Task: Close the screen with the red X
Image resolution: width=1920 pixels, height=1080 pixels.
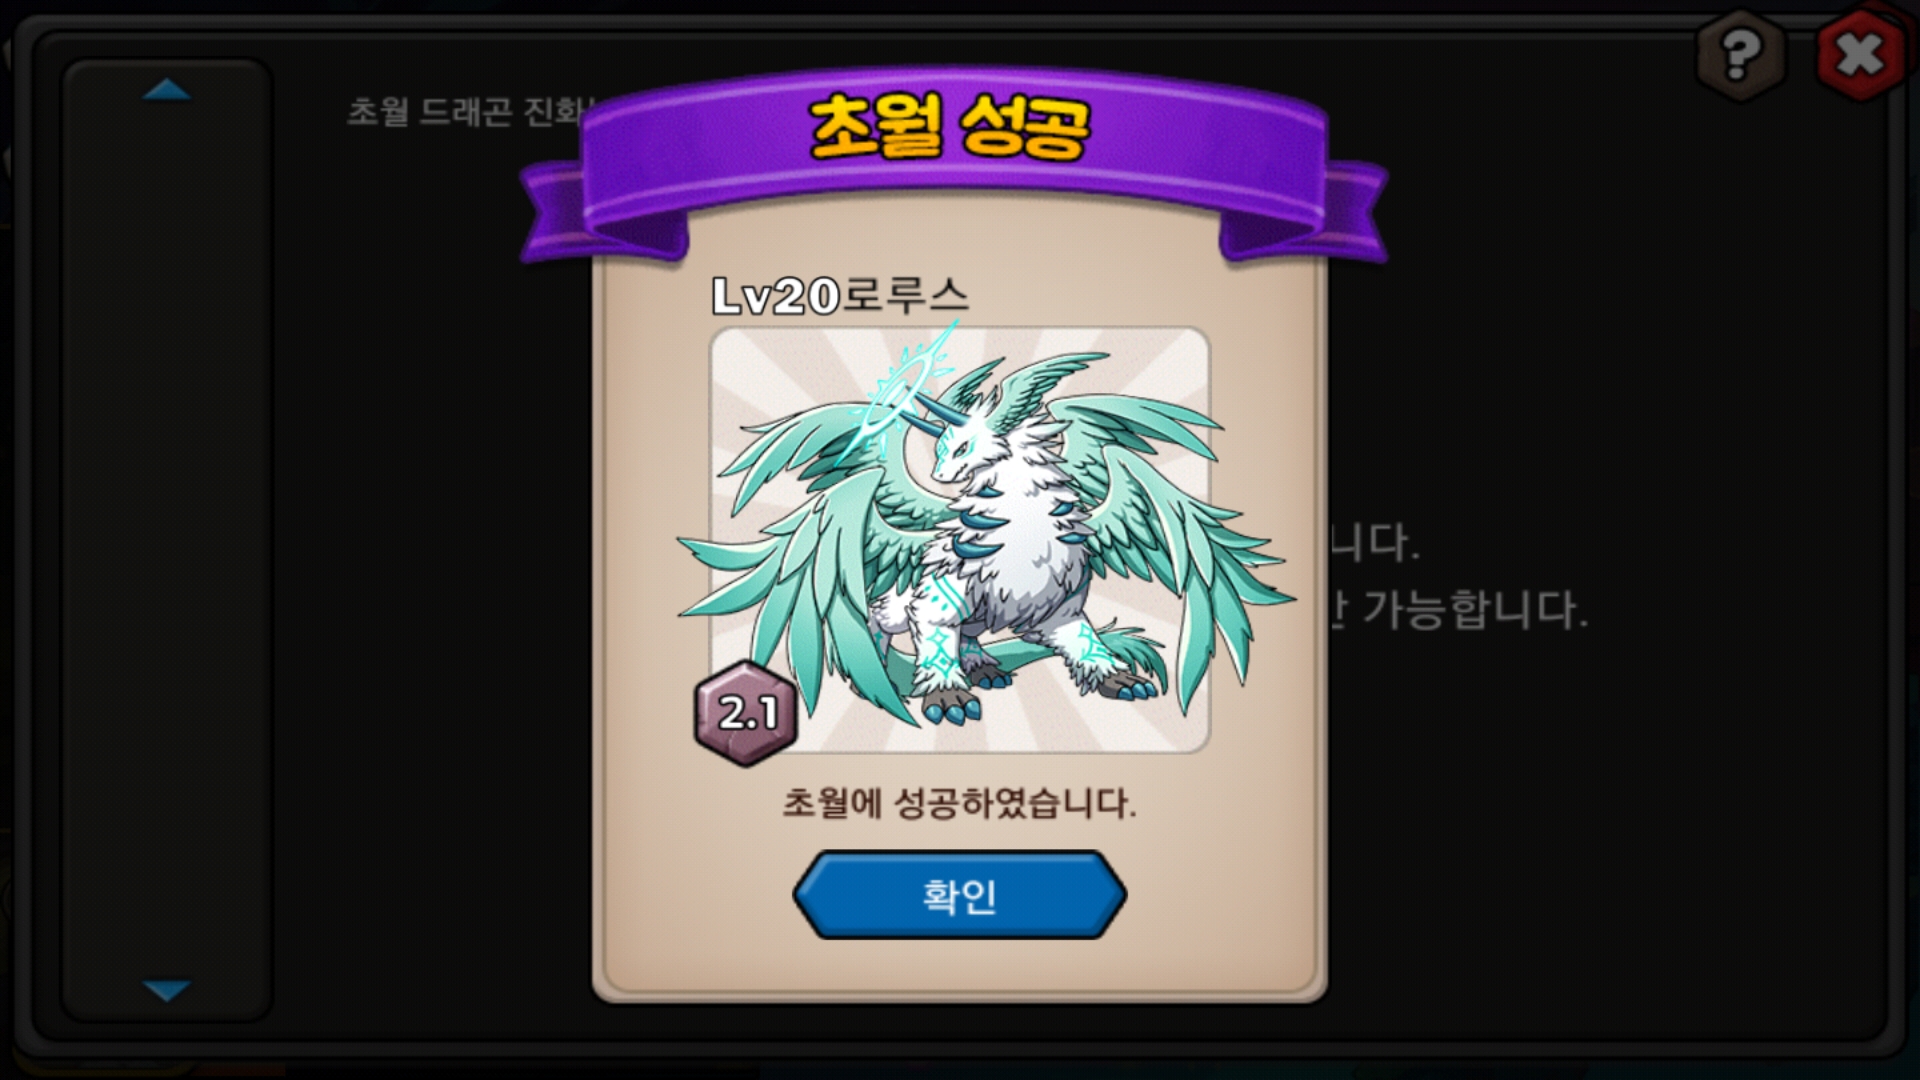Action: click(x=1860, y=54)
